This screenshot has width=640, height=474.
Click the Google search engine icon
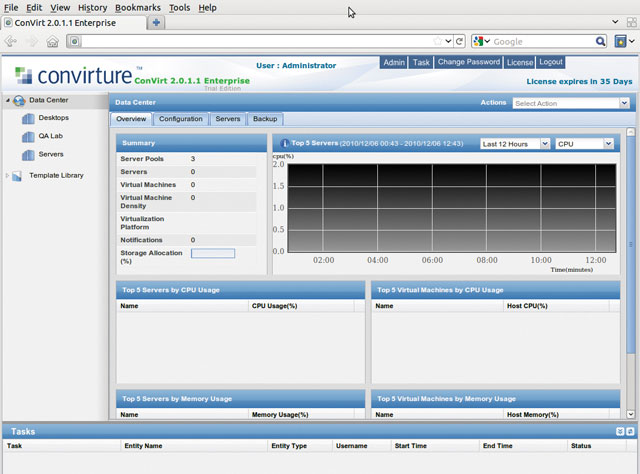click(478, 41)
